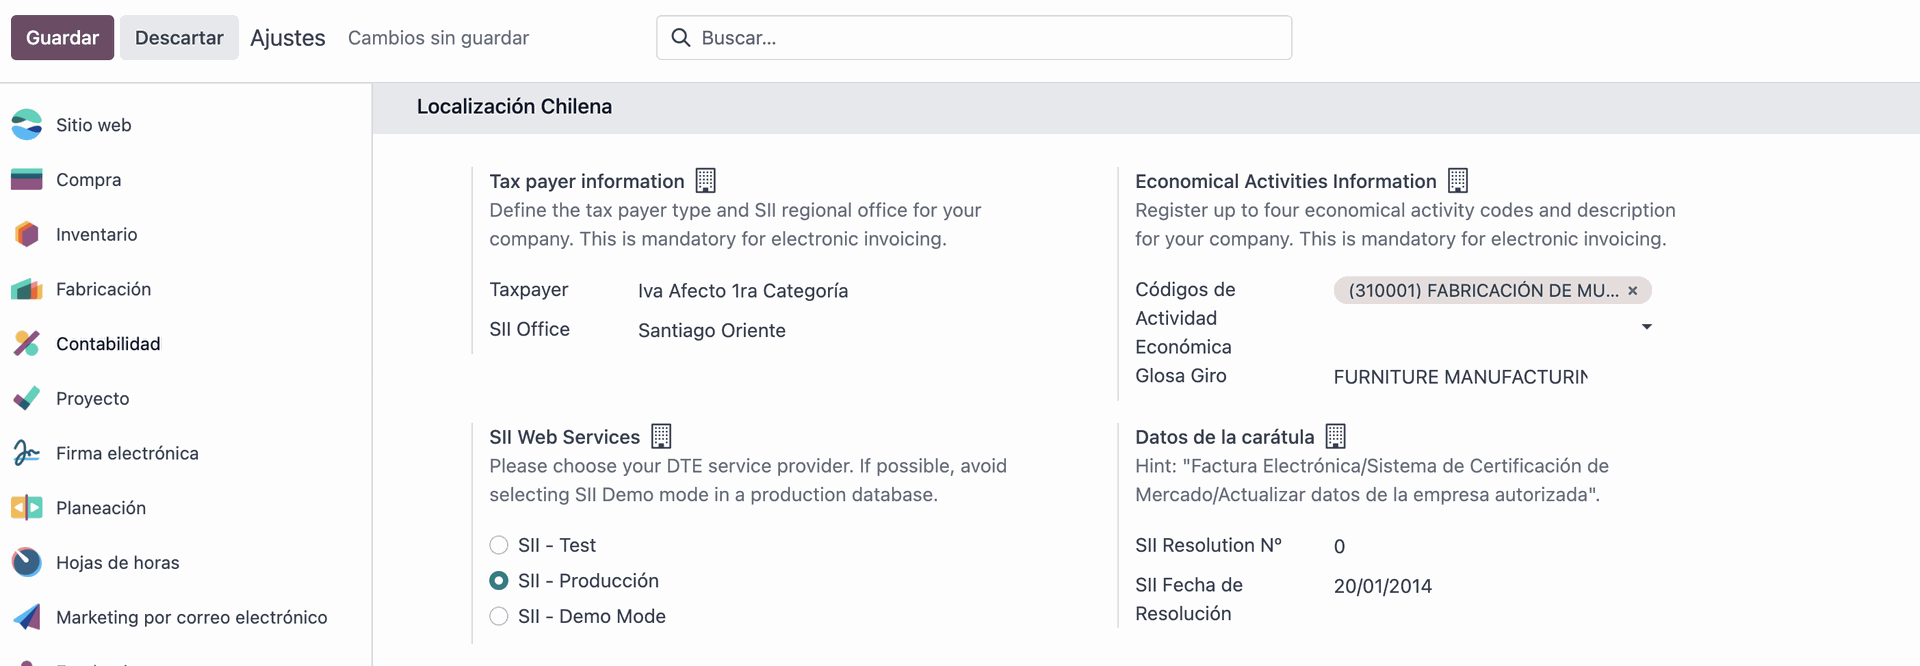Click the SII - Producción label text
The image size is (1920, 666).
click(x=588, y=581)
